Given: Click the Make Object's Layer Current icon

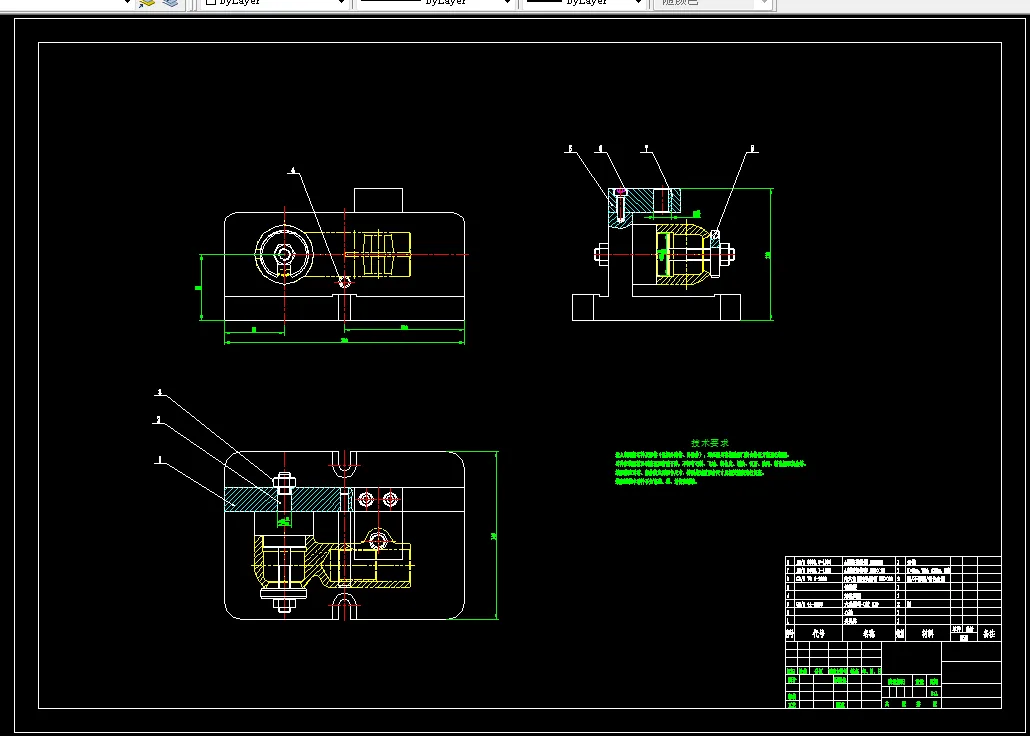Looking at the screenshot, I should (x=146, y=3).
